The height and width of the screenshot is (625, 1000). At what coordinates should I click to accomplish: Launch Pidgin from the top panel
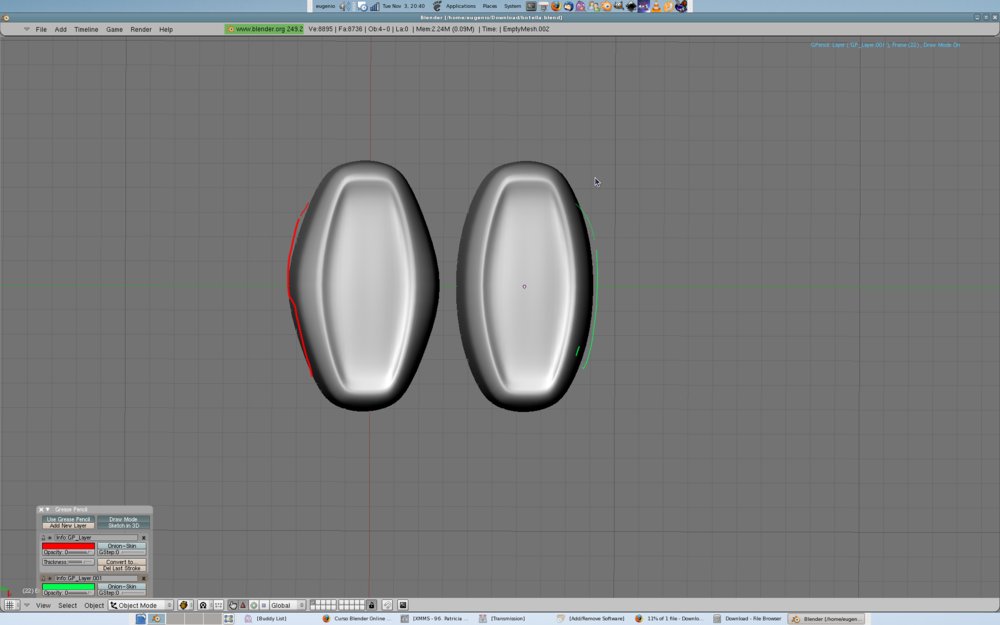[x=580, y=6]
